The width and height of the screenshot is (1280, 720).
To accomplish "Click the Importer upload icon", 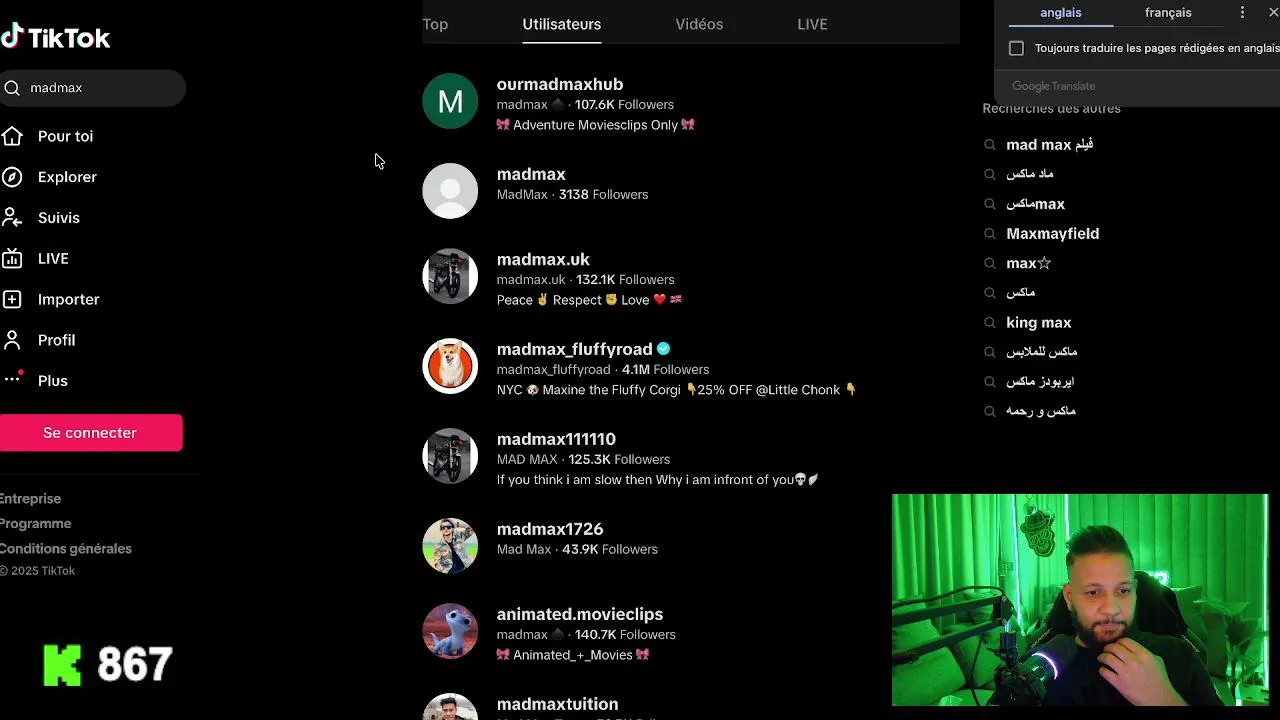I will pos(12,299).
